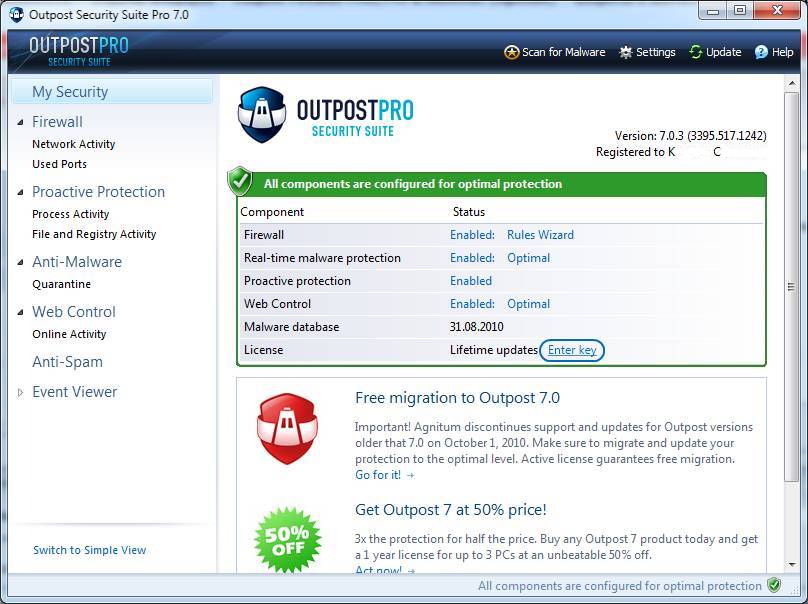
Task: Click Optimal link for Web Control
Action: click(528, 304)
